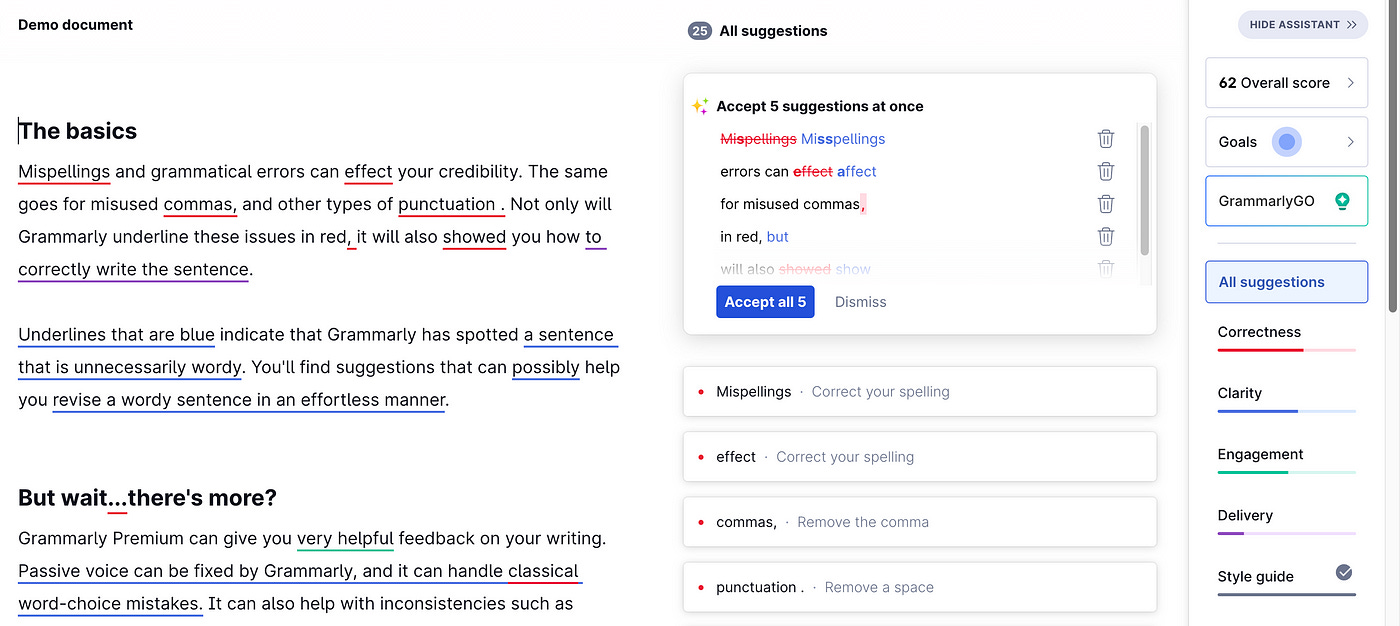1400x626 pixels.
Task: Toggle the Style guide checkmark
Action: click(x=1343, y=574)
